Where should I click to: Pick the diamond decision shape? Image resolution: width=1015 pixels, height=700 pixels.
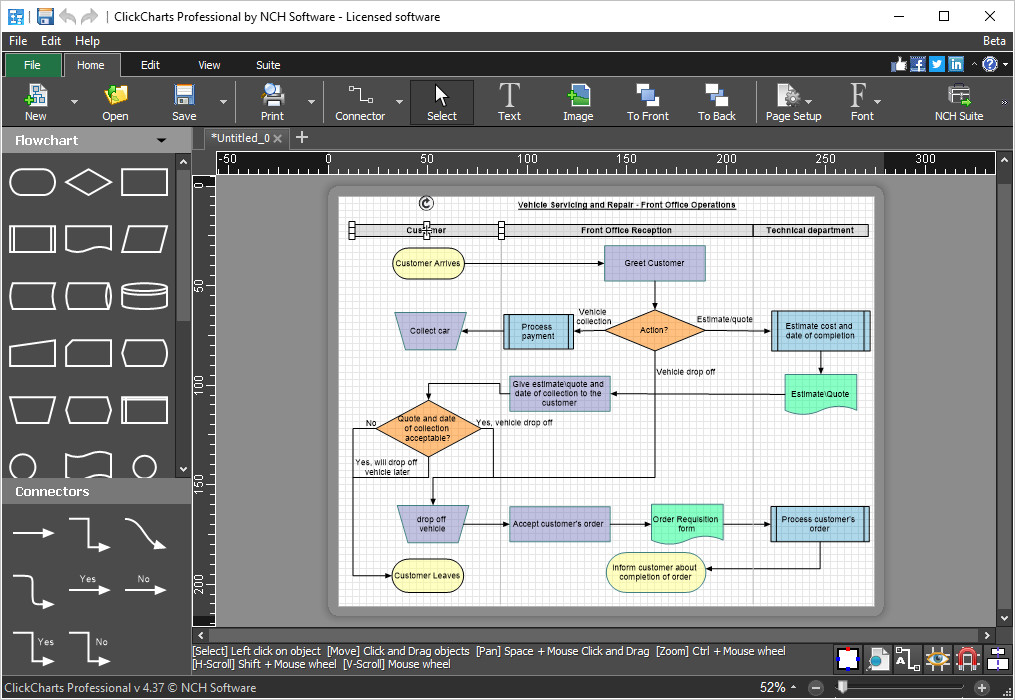coord(89,182)
